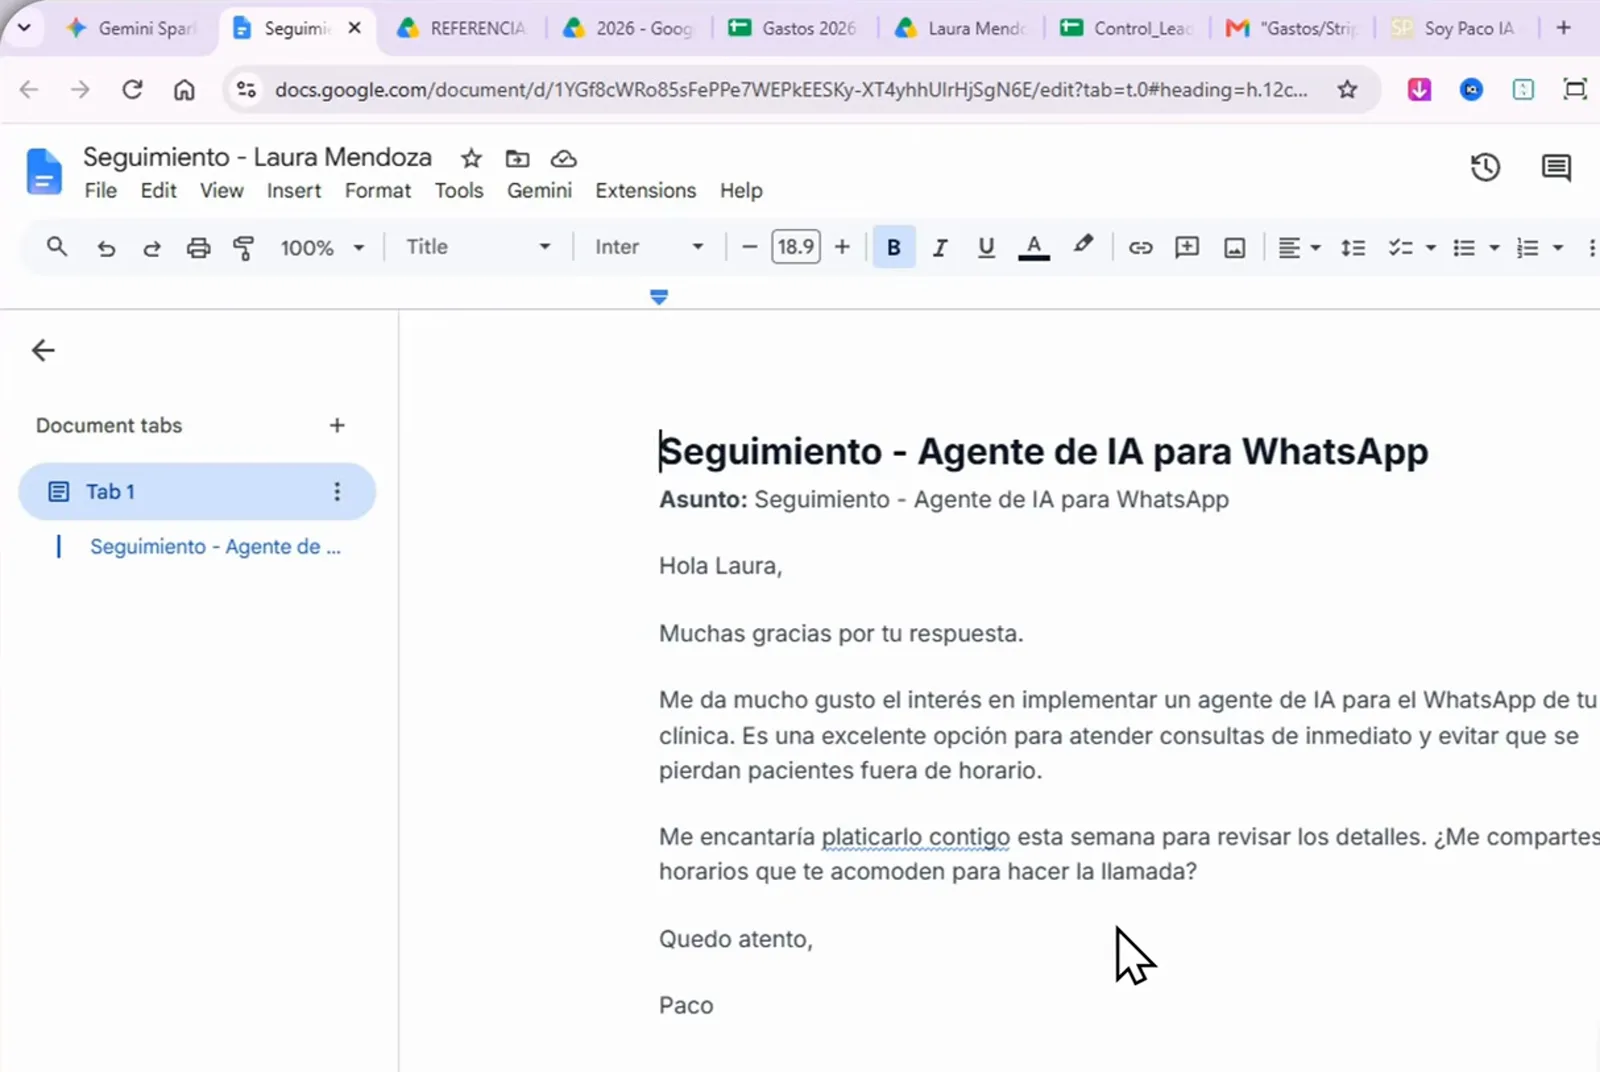Open version history clock icon

pos(1485,167)
